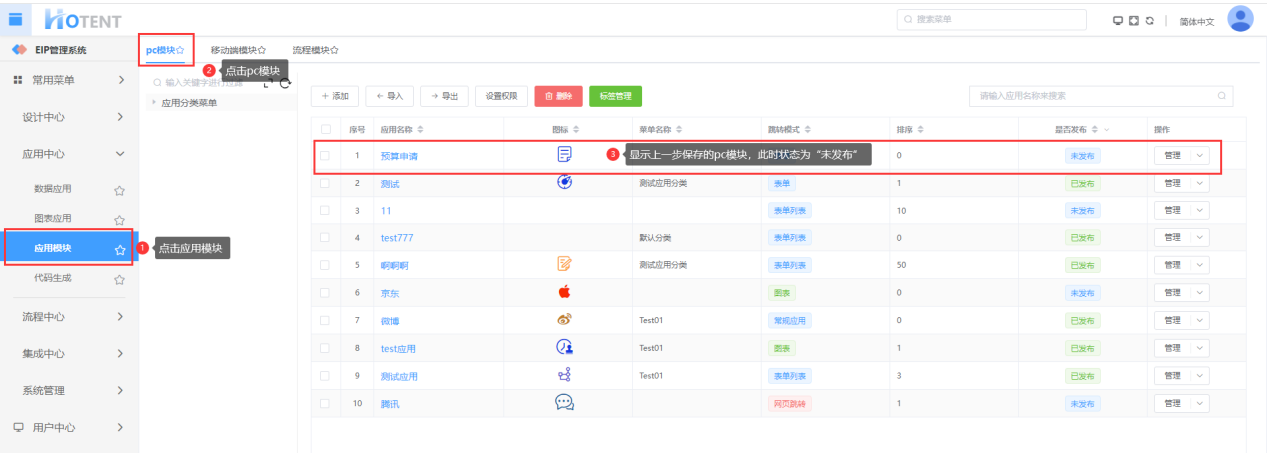Check the select-all checkbox in table header
Viewport: 1267px width, 453px height.
326,130
